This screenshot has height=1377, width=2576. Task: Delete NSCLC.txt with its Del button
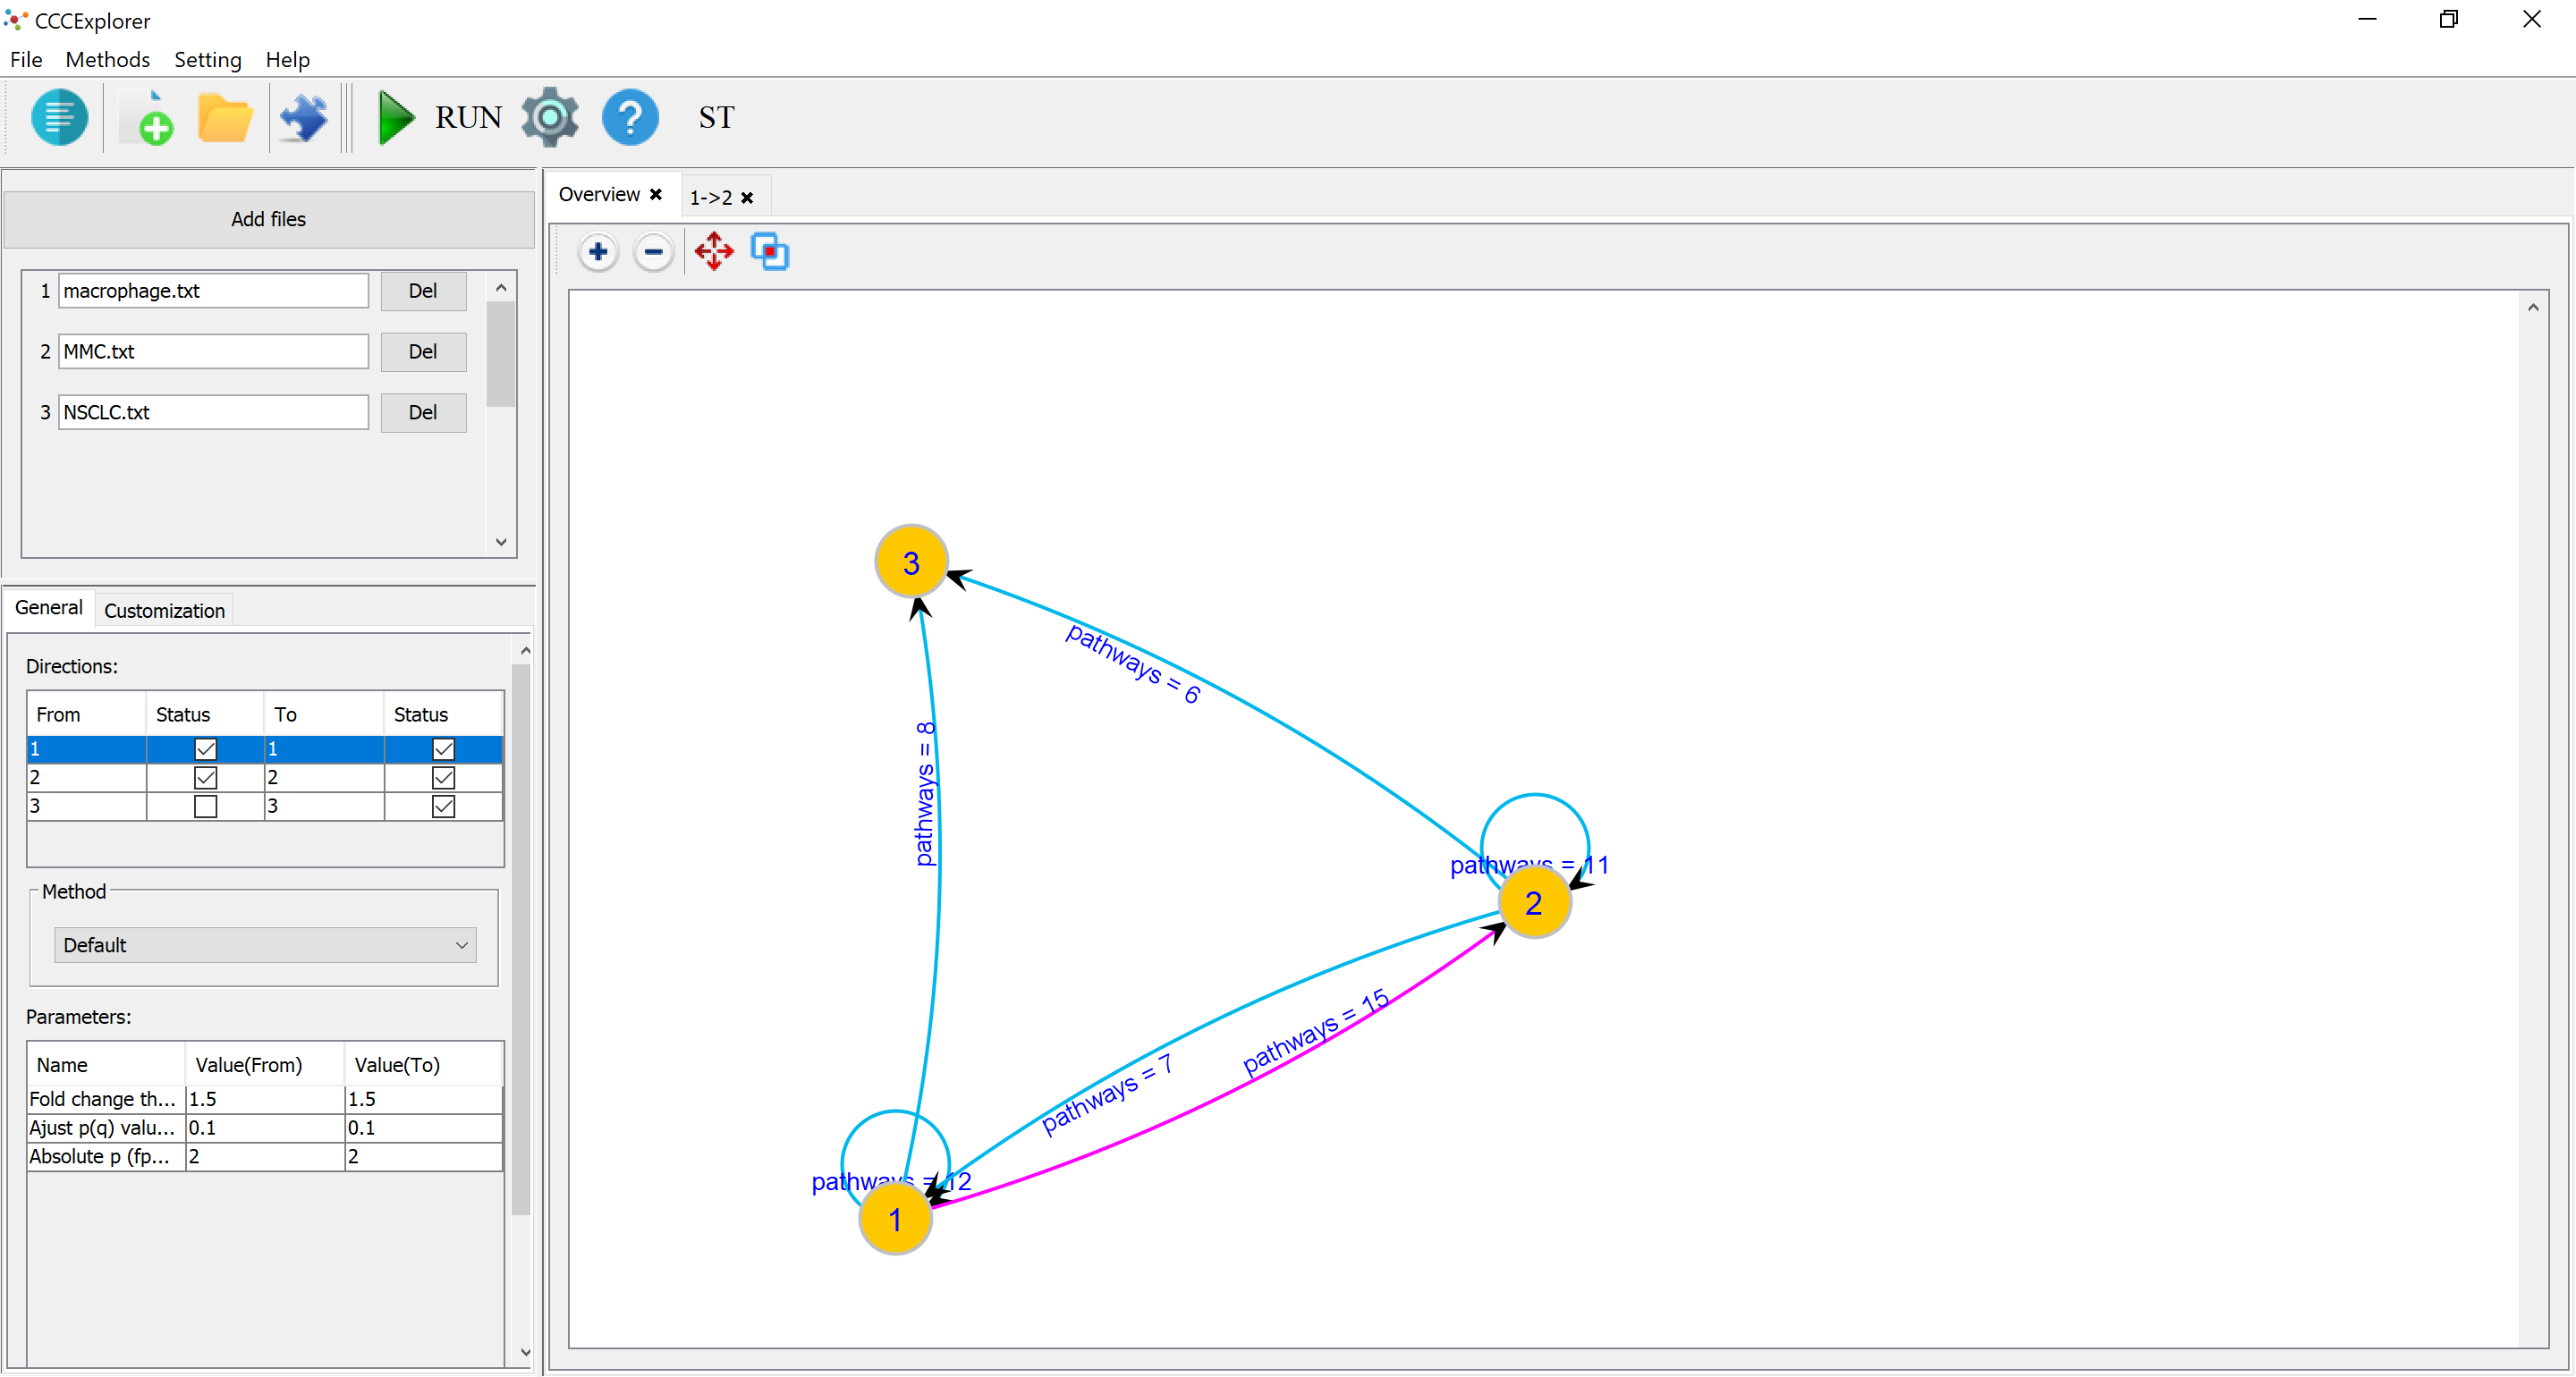[423, 412]
